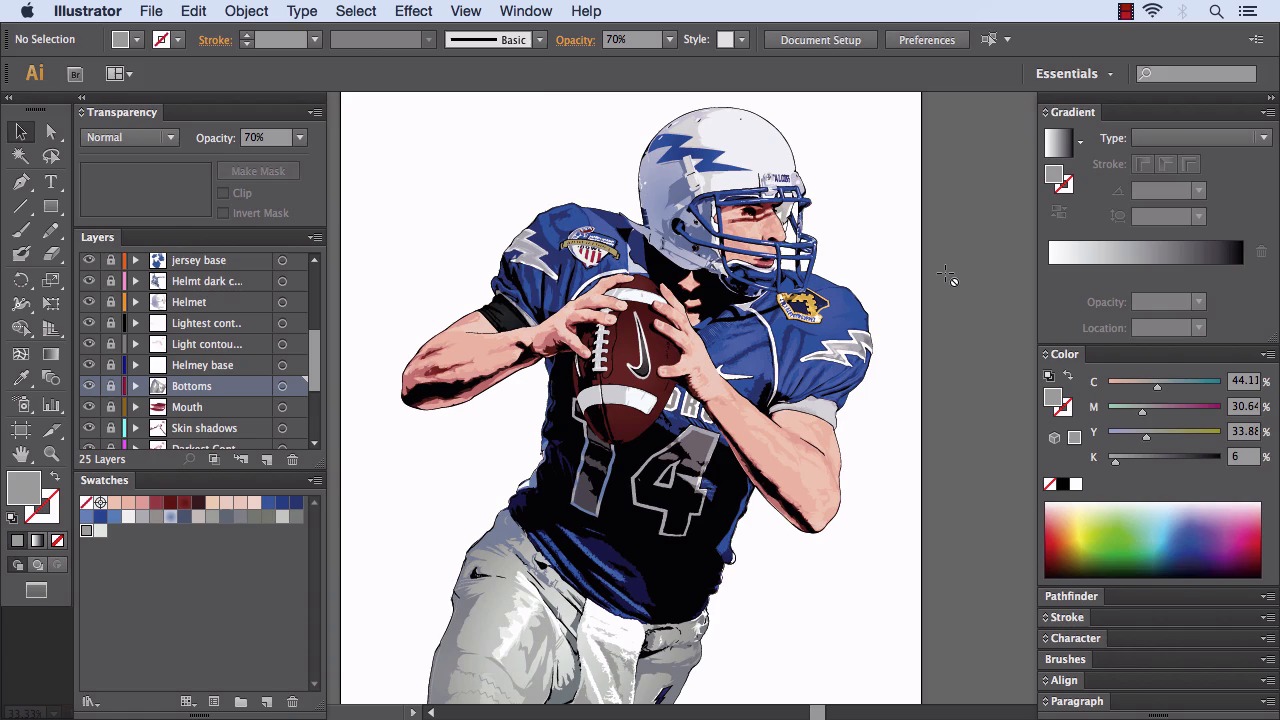Expand the Bottoms layer

(135, 386)
